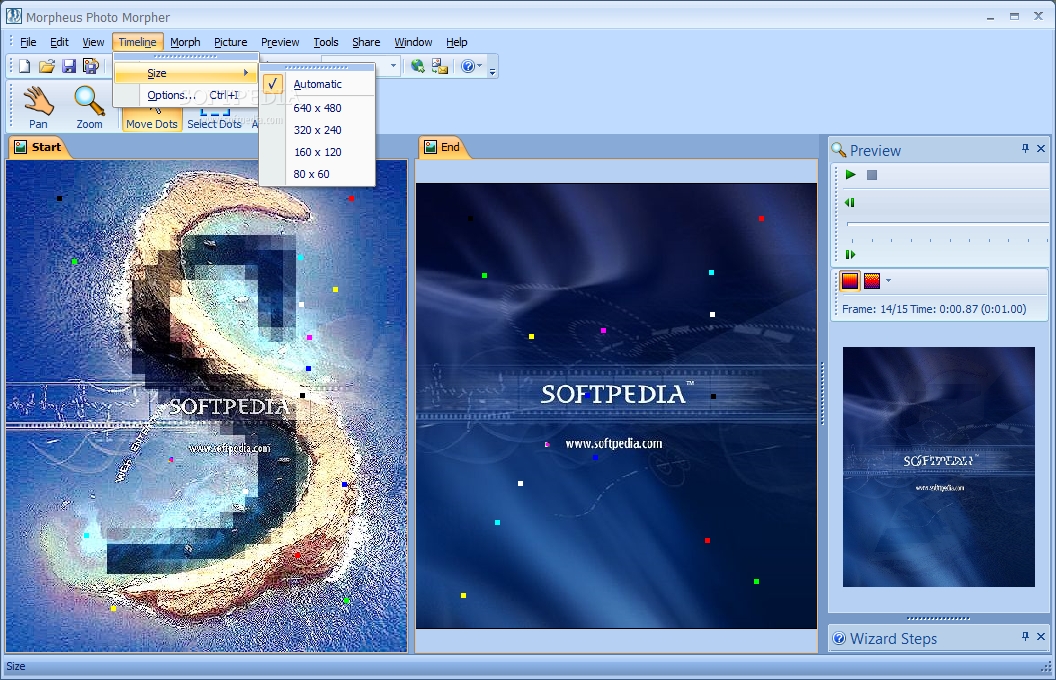1056x680 pixels.
Task: Open the toolbar combo box dropdown
Action: point(393,66)
